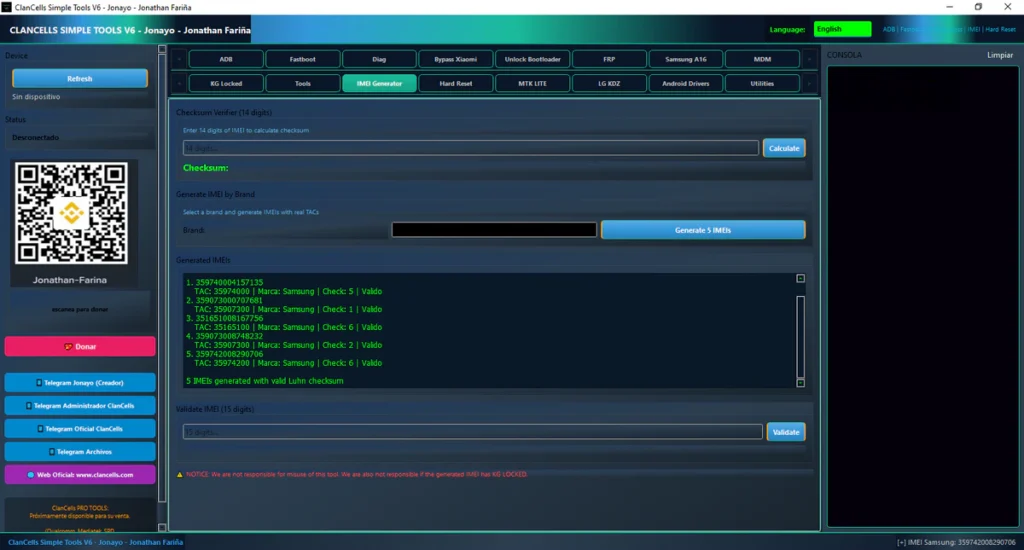Click right arrow of top tab row
The height and width of the screenshot is (550, 1024).
pyautogui.click(x=809, y=59)
